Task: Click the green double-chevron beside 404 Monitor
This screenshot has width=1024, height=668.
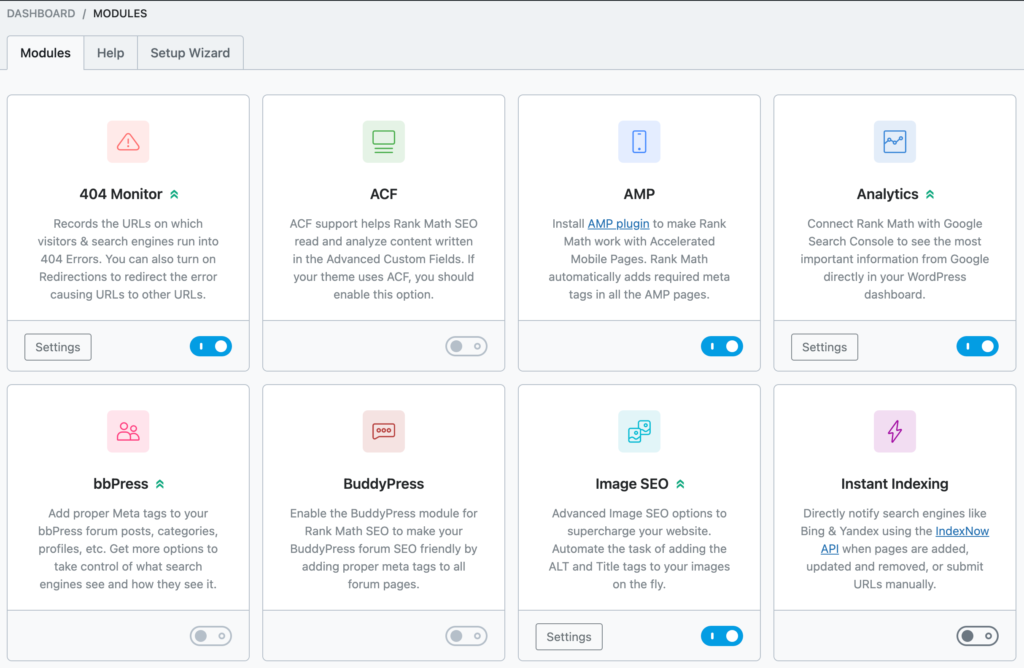Action: coord(174,194)
